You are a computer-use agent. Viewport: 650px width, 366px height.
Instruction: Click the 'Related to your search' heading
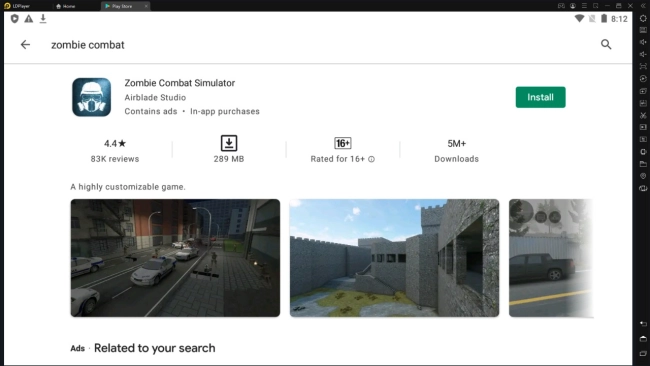[x=155, y=348]
